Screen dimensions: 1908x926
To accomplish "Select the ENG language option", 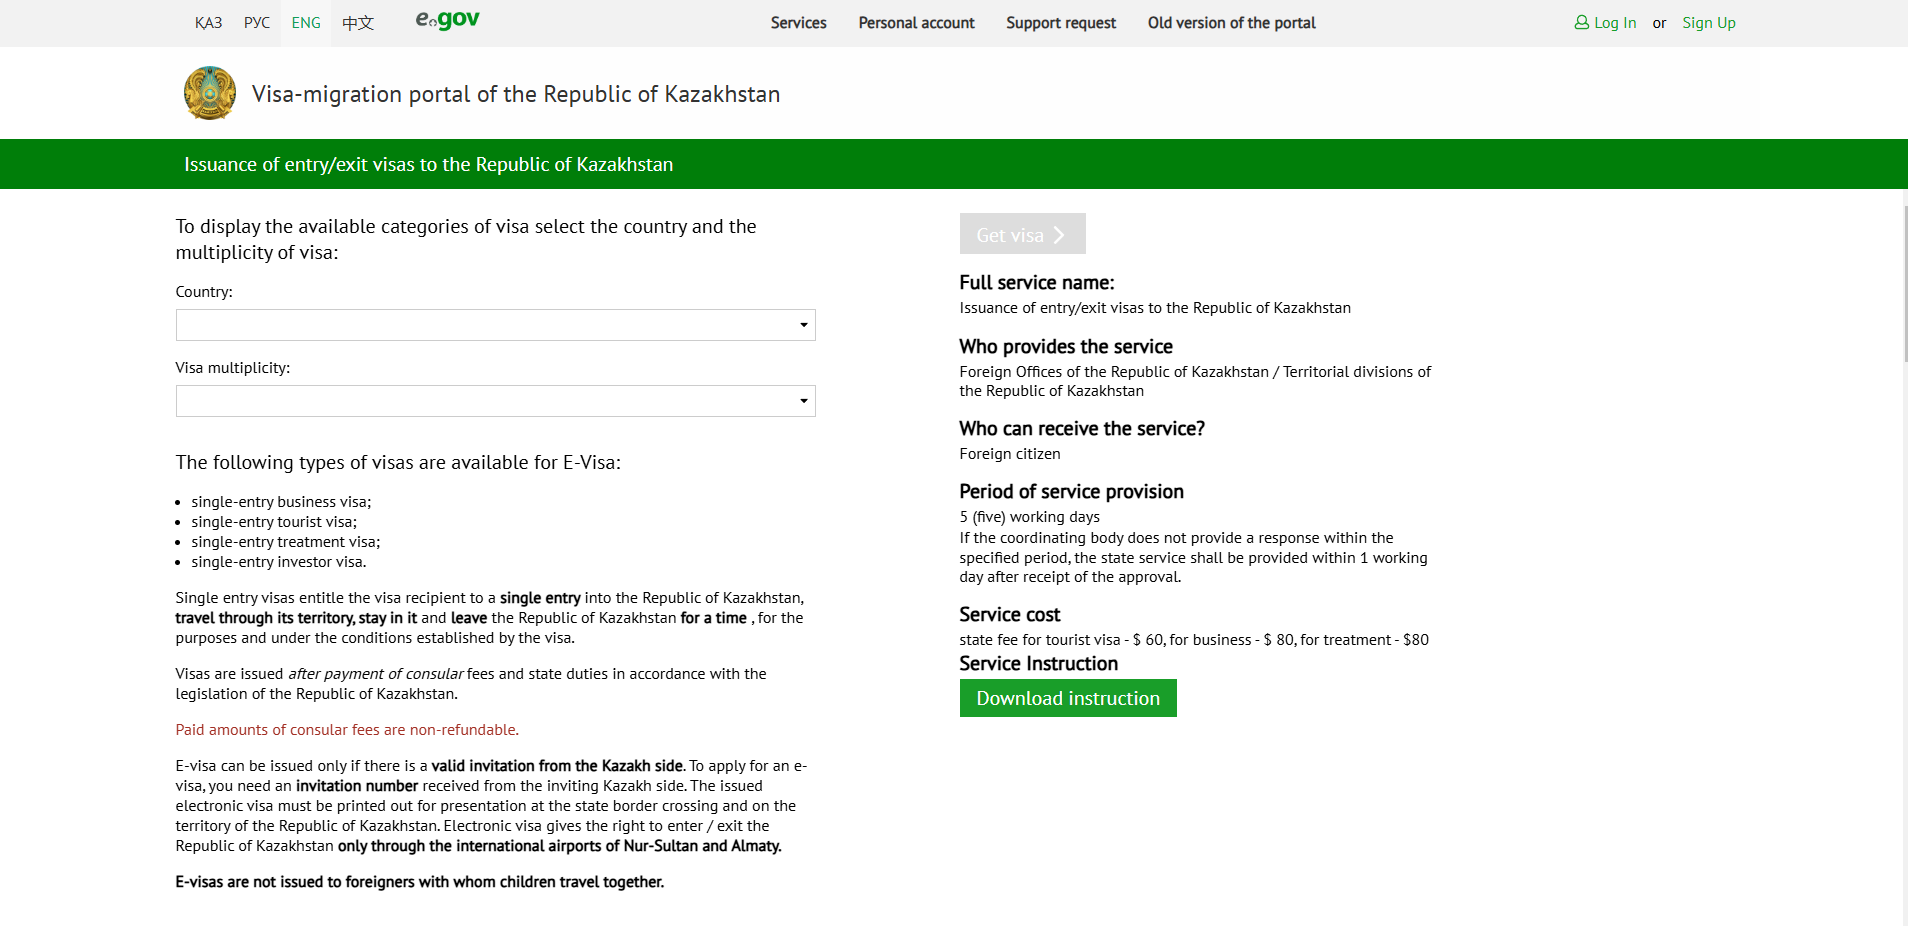I will (305, 22).
